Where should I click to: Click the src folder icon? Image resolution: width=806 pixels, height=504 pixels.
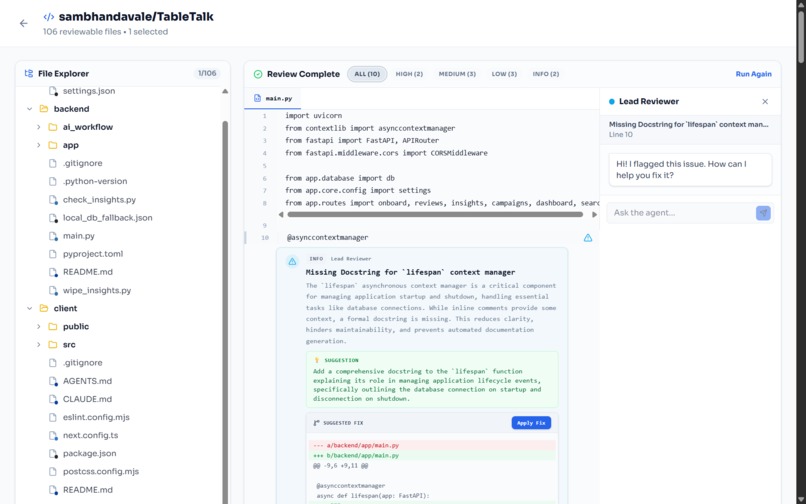click(x=52, y=345)
